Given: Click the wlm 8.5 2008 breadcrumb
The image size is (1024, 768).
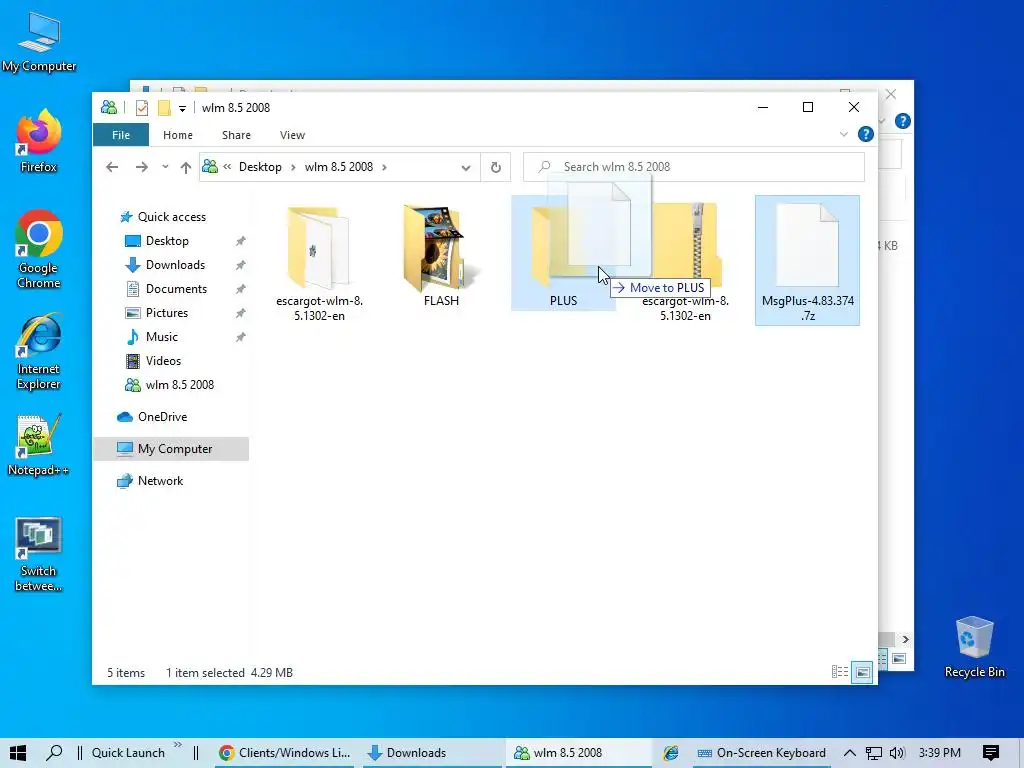Looking at the screenshot, I should click(x=339, y=167).
